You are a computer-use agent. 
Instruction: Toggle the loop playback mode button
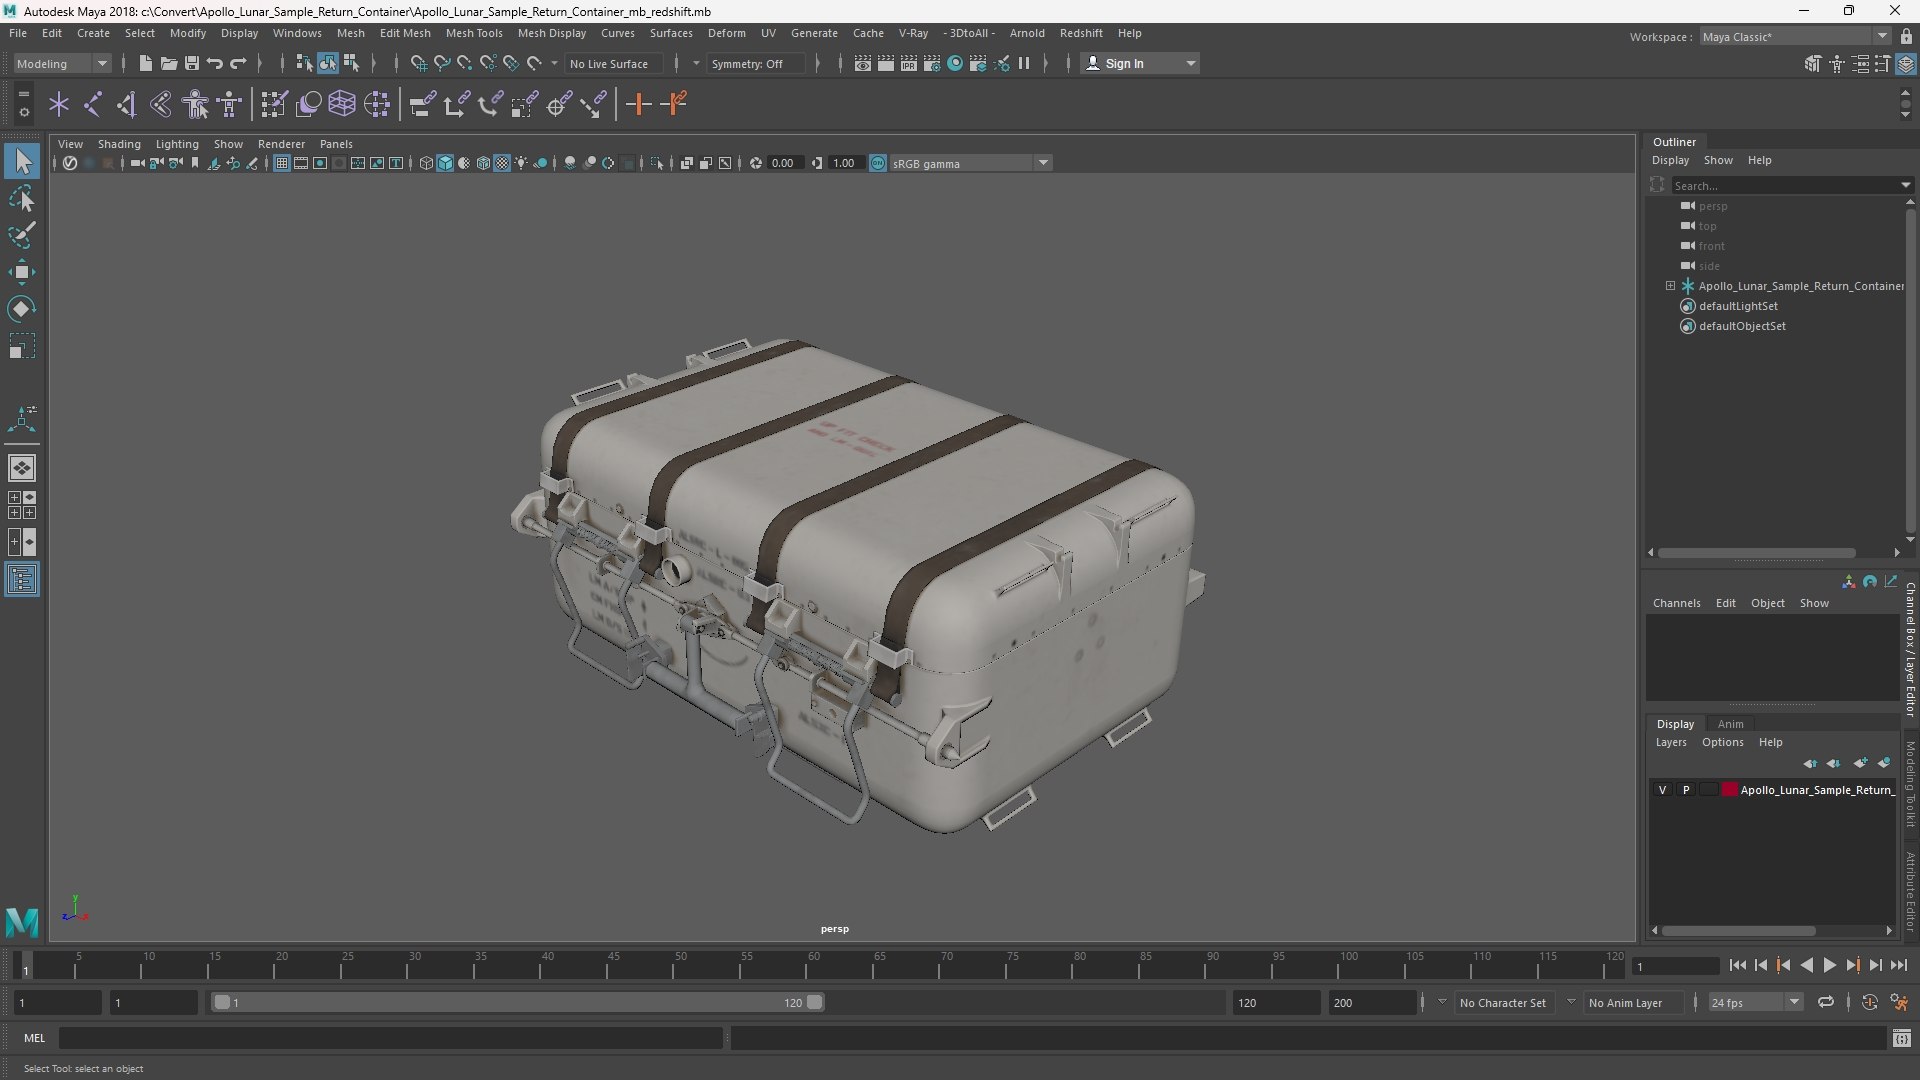click(1825, 1002)
